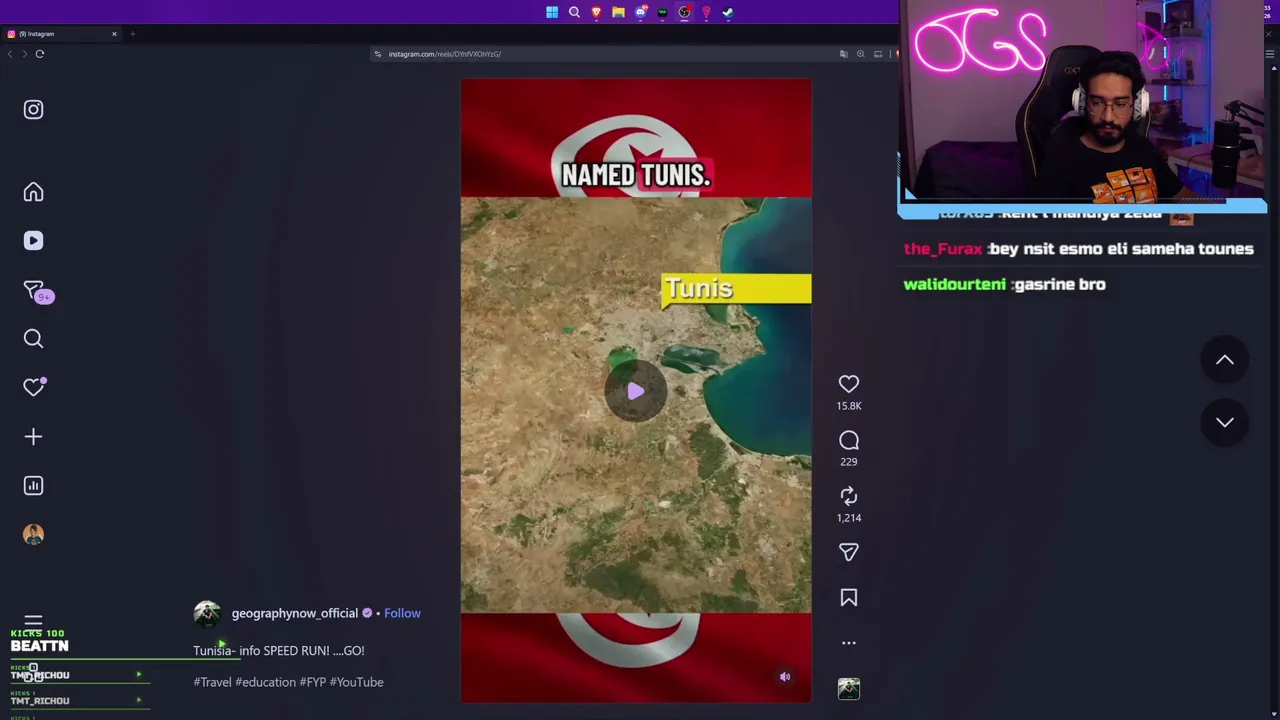
Task: Click the reel caption 'Tunisia- info SPEED RUN!'
Action: [x=279, y=651]
